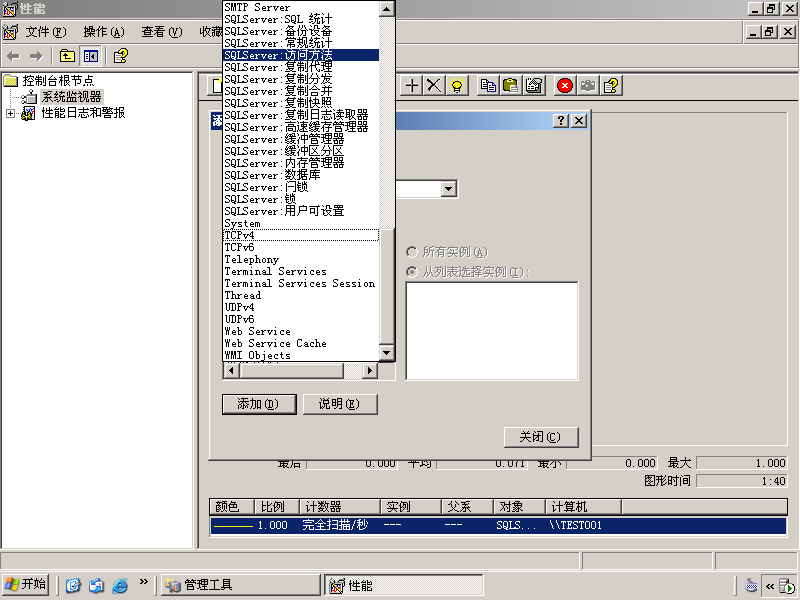Image resolution: width=800 pixels, height=600 pixels.
Task: Launch Internet Explorer from quick launch
Action: click(x=120, y=585)
